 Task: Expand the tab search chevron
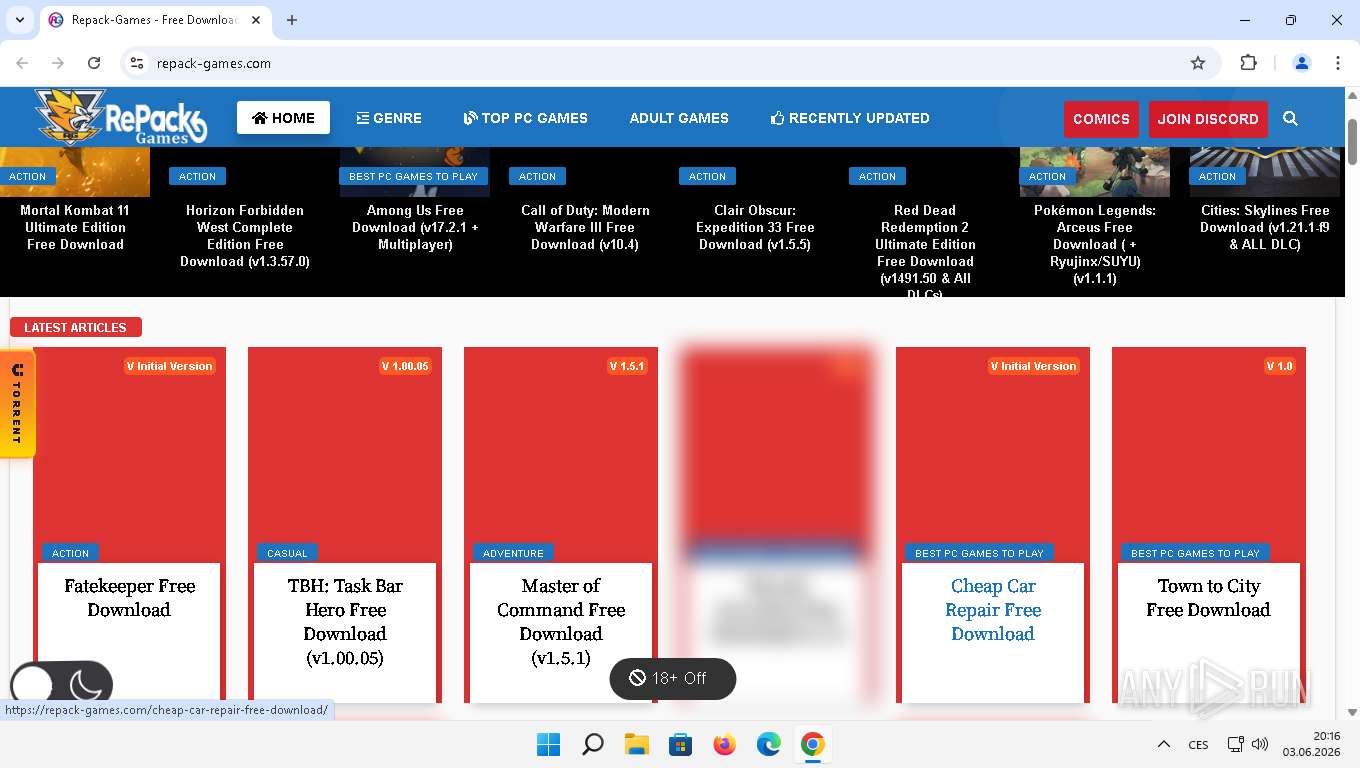(x=19, y=20)
